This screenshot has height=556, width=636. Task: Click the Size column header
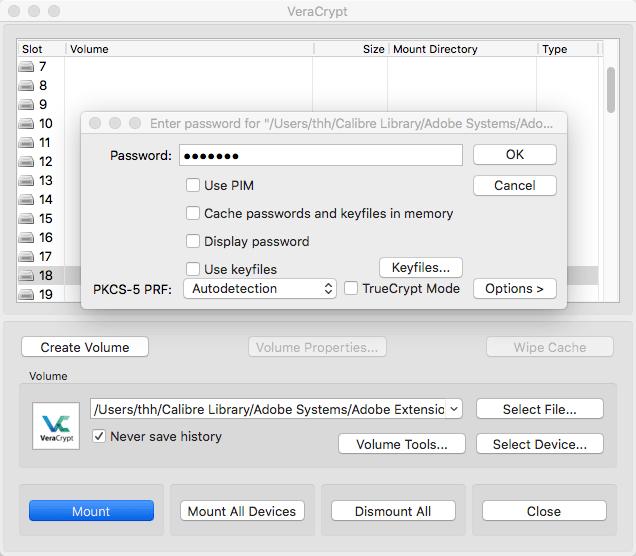351,49
